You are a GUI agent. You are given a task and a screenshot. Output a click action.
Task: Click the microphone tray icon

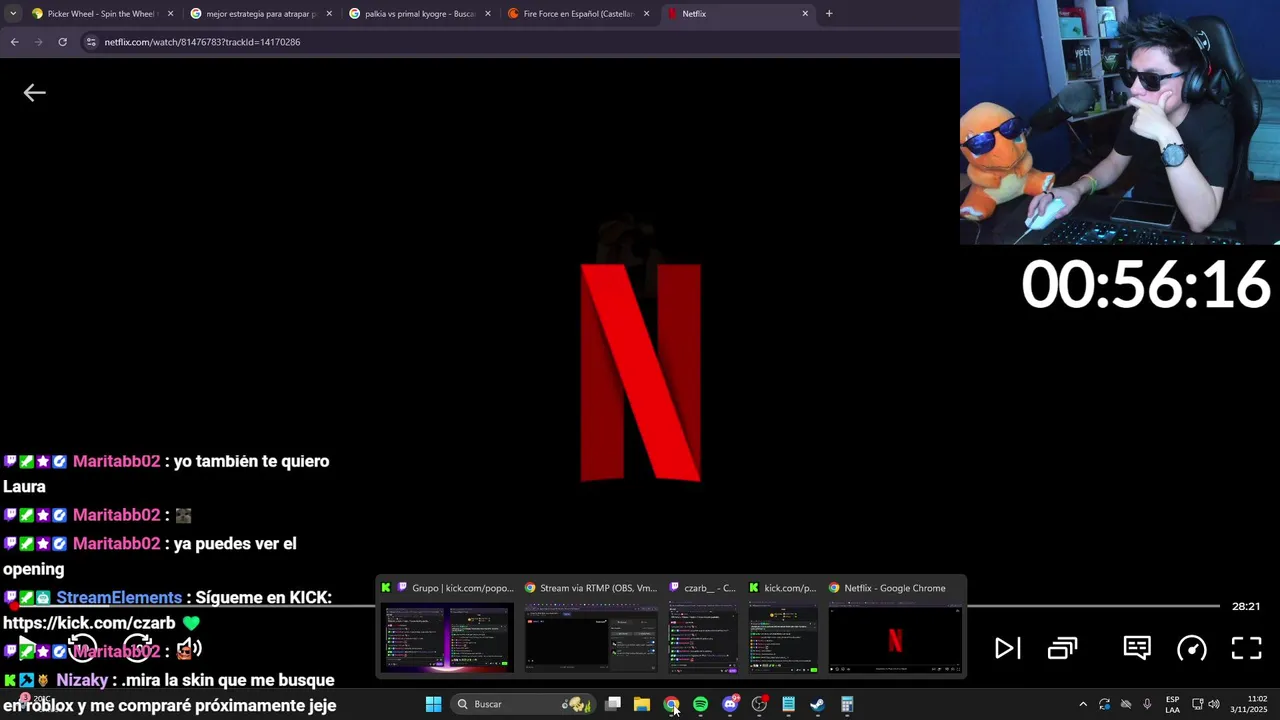(x=1147, y=704)
